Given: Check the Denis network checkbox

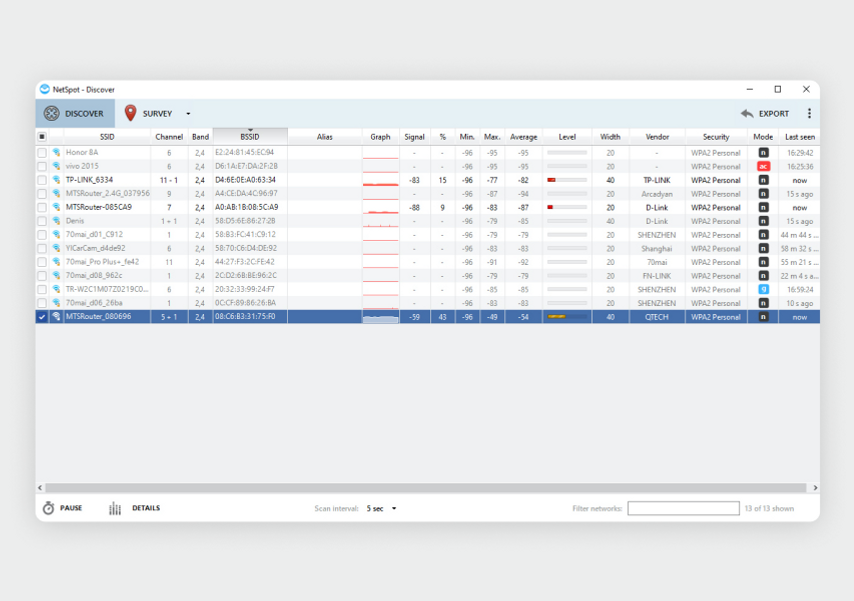Looking at the screenshot, I should [x=42, y=221].
